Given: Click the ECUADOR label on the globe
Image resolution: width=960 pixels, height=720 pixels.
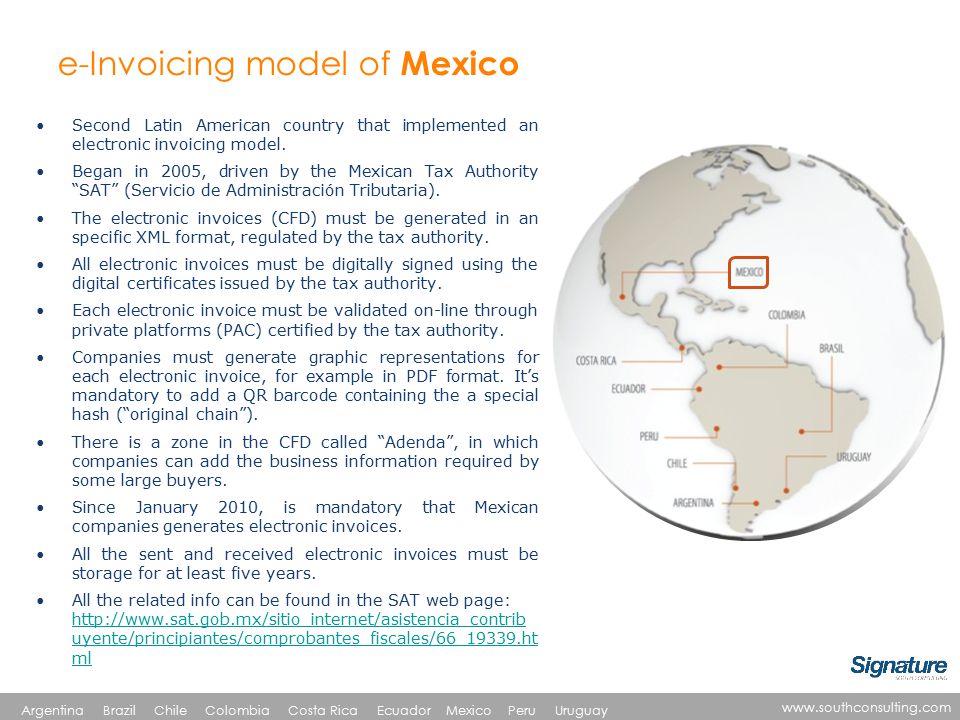Looking at the screenshot, I should point(628,389).
